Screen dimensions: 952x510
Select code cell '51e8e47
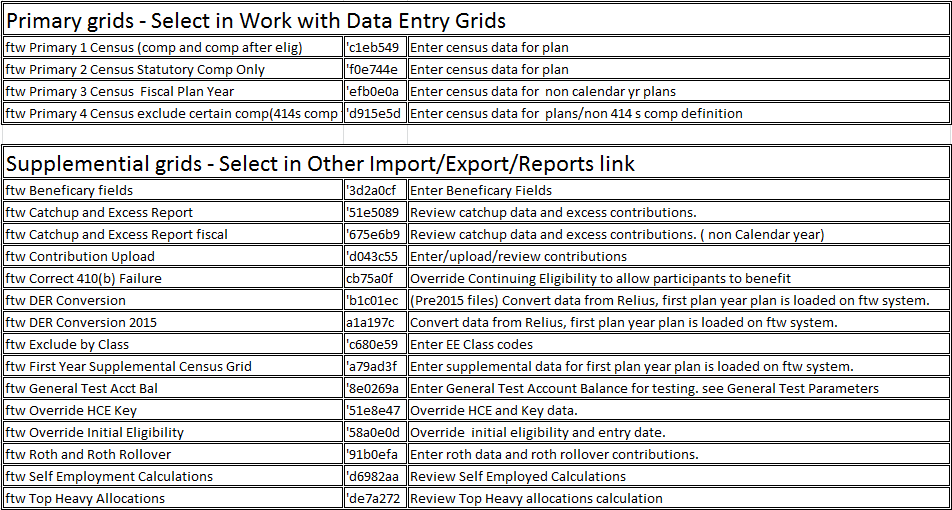point(375,410)
